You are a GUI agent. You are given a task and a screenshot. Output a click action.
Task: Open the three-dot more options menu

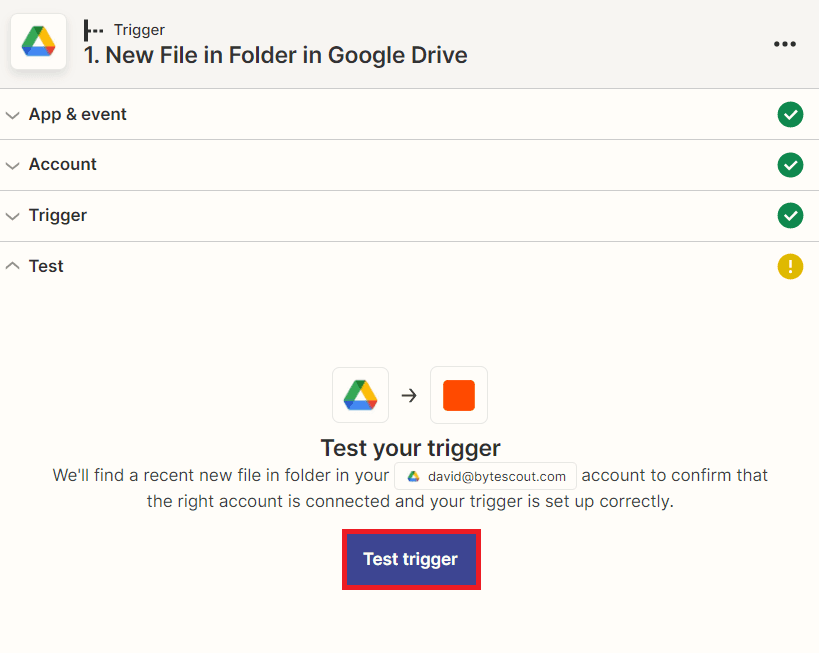point(785,44)
